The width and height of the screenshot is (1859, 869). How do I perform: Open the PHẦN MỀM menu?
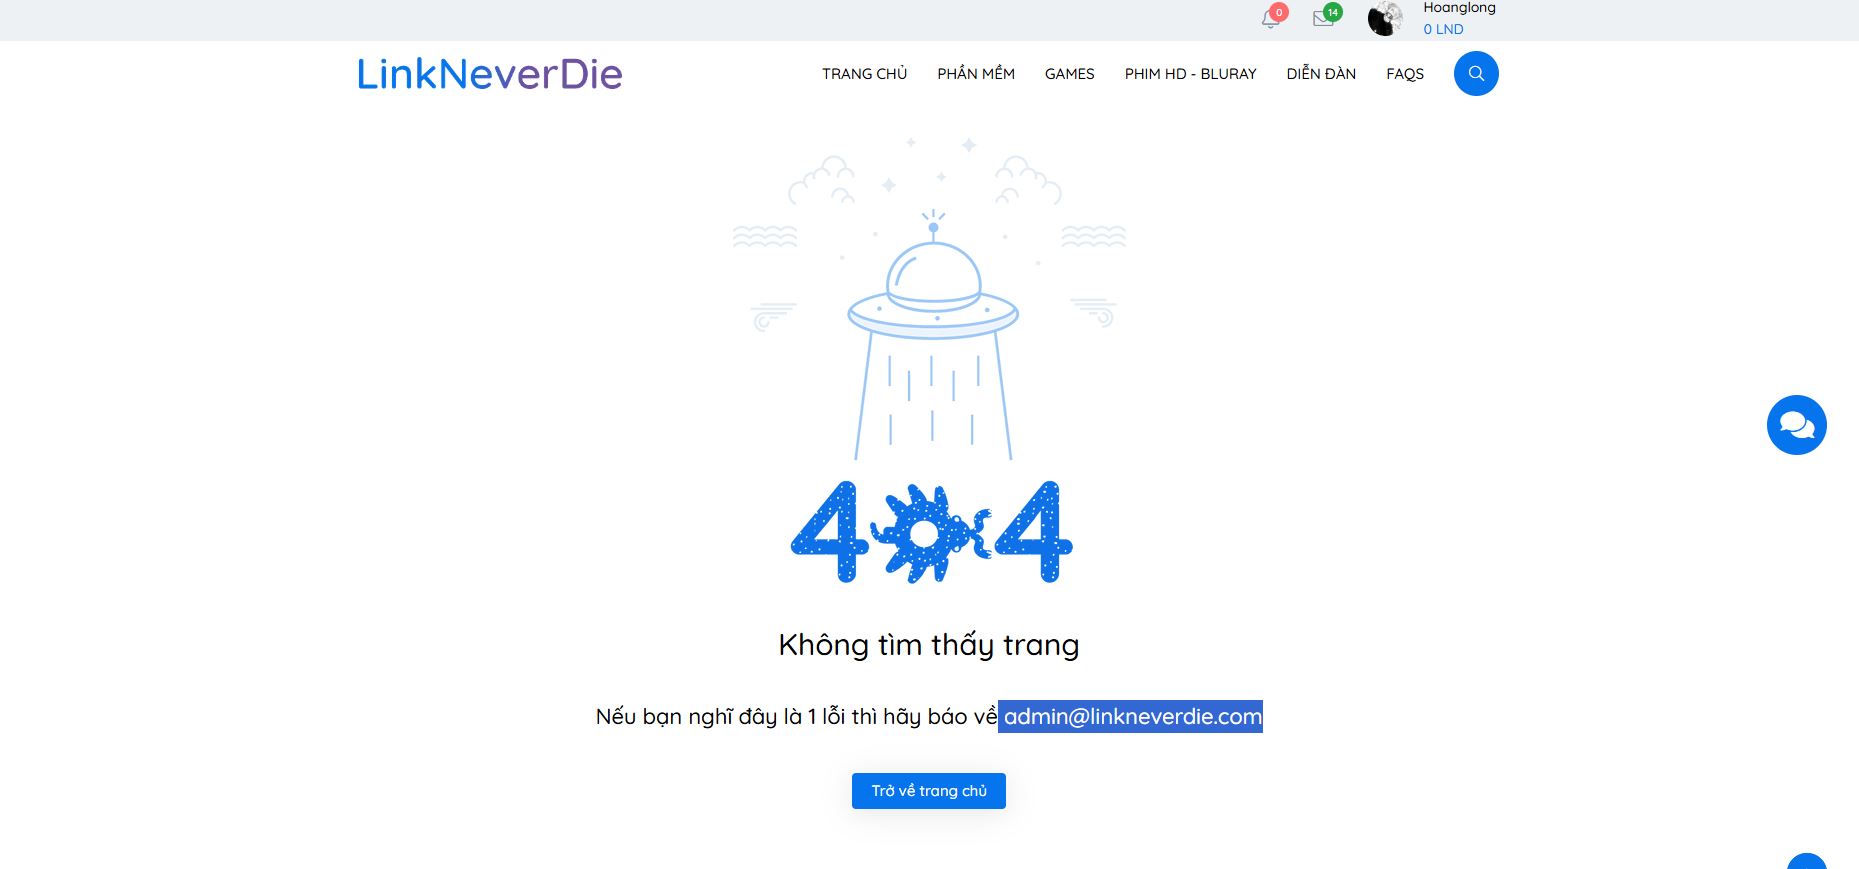tap(976, 74)
